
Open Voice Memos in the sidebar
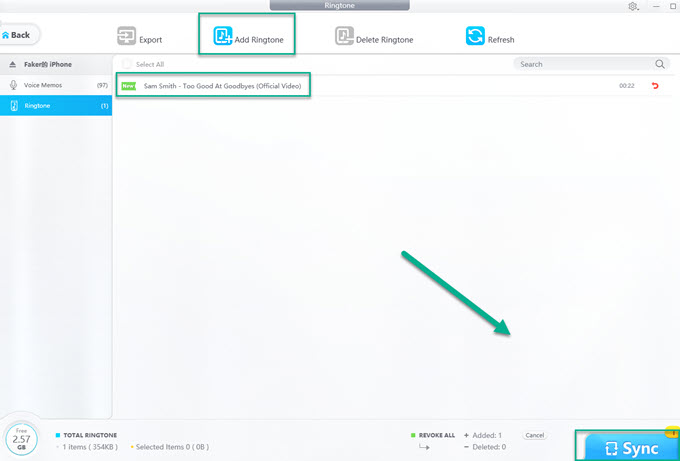(56, 85)
